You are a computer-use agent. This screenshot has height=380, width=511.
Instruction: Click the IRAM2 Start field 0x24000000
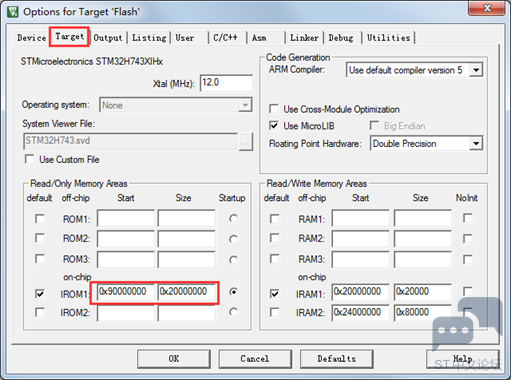point(361,313)
